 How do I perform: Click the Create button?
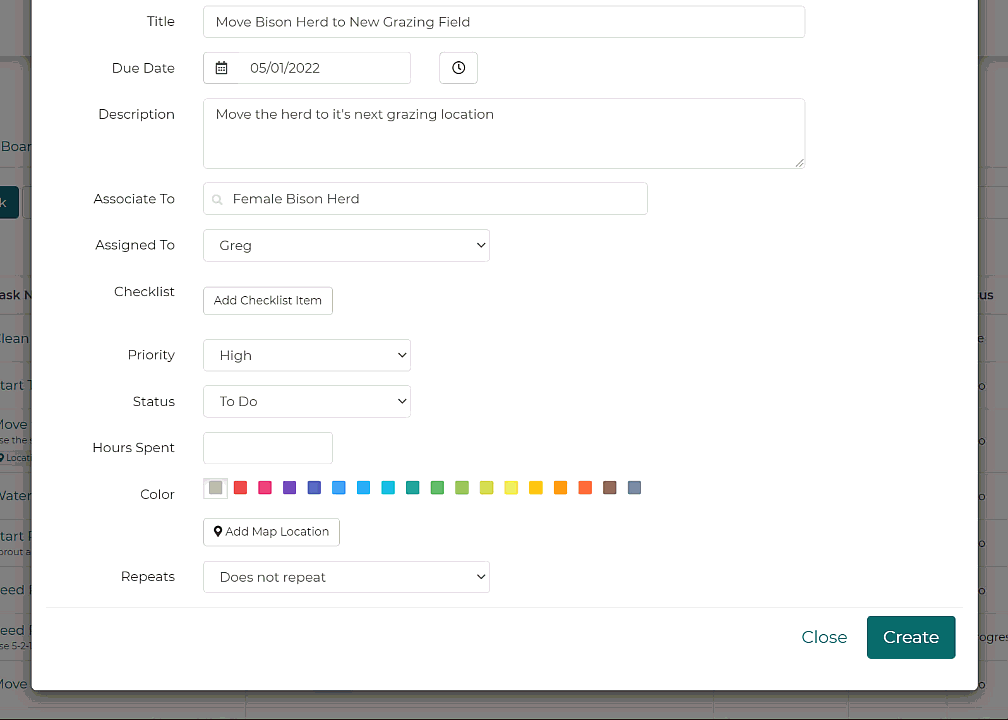pos(910,637)
